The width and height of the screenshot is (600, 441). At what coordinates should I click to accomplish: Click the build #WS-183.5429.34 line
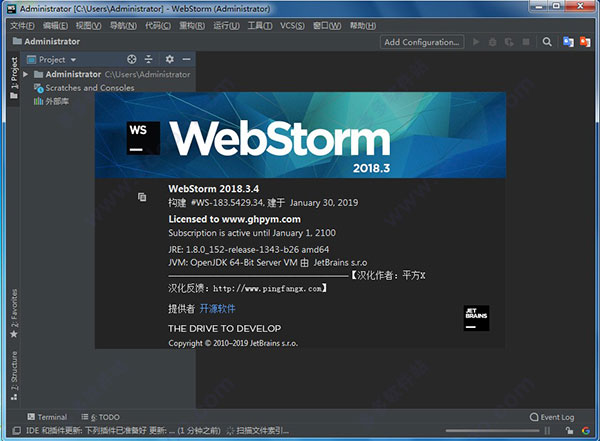coord(263,203)
